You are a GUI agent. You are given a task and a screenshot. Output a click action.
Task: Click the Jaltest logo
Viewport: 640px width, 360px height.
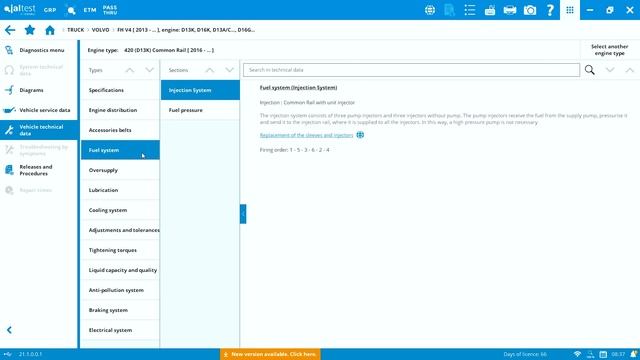(x=20, y=9)
